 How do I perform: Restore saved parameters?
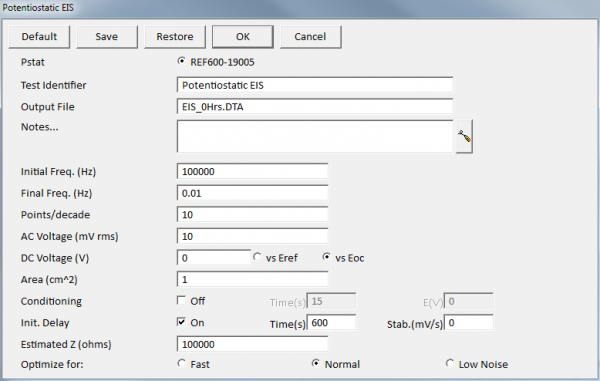coord(174,37)
